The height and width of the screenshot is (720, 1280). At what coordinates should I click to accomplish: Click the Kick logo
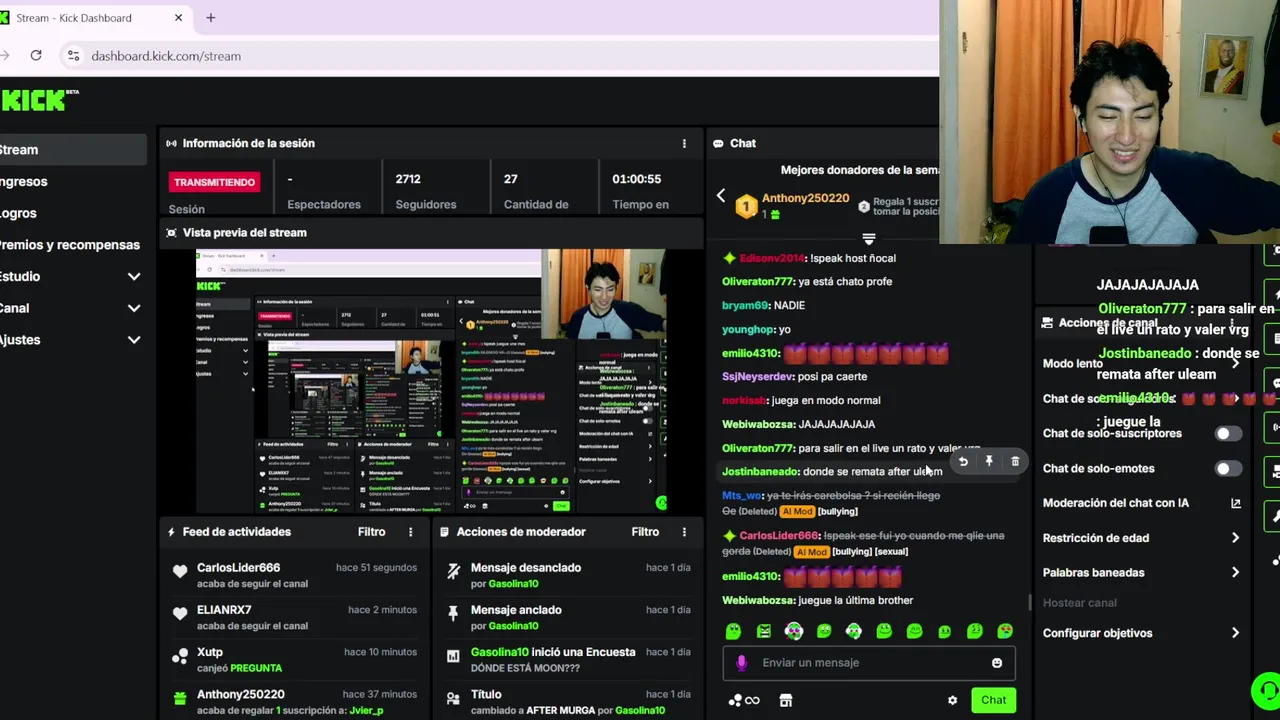coord(38,99)
